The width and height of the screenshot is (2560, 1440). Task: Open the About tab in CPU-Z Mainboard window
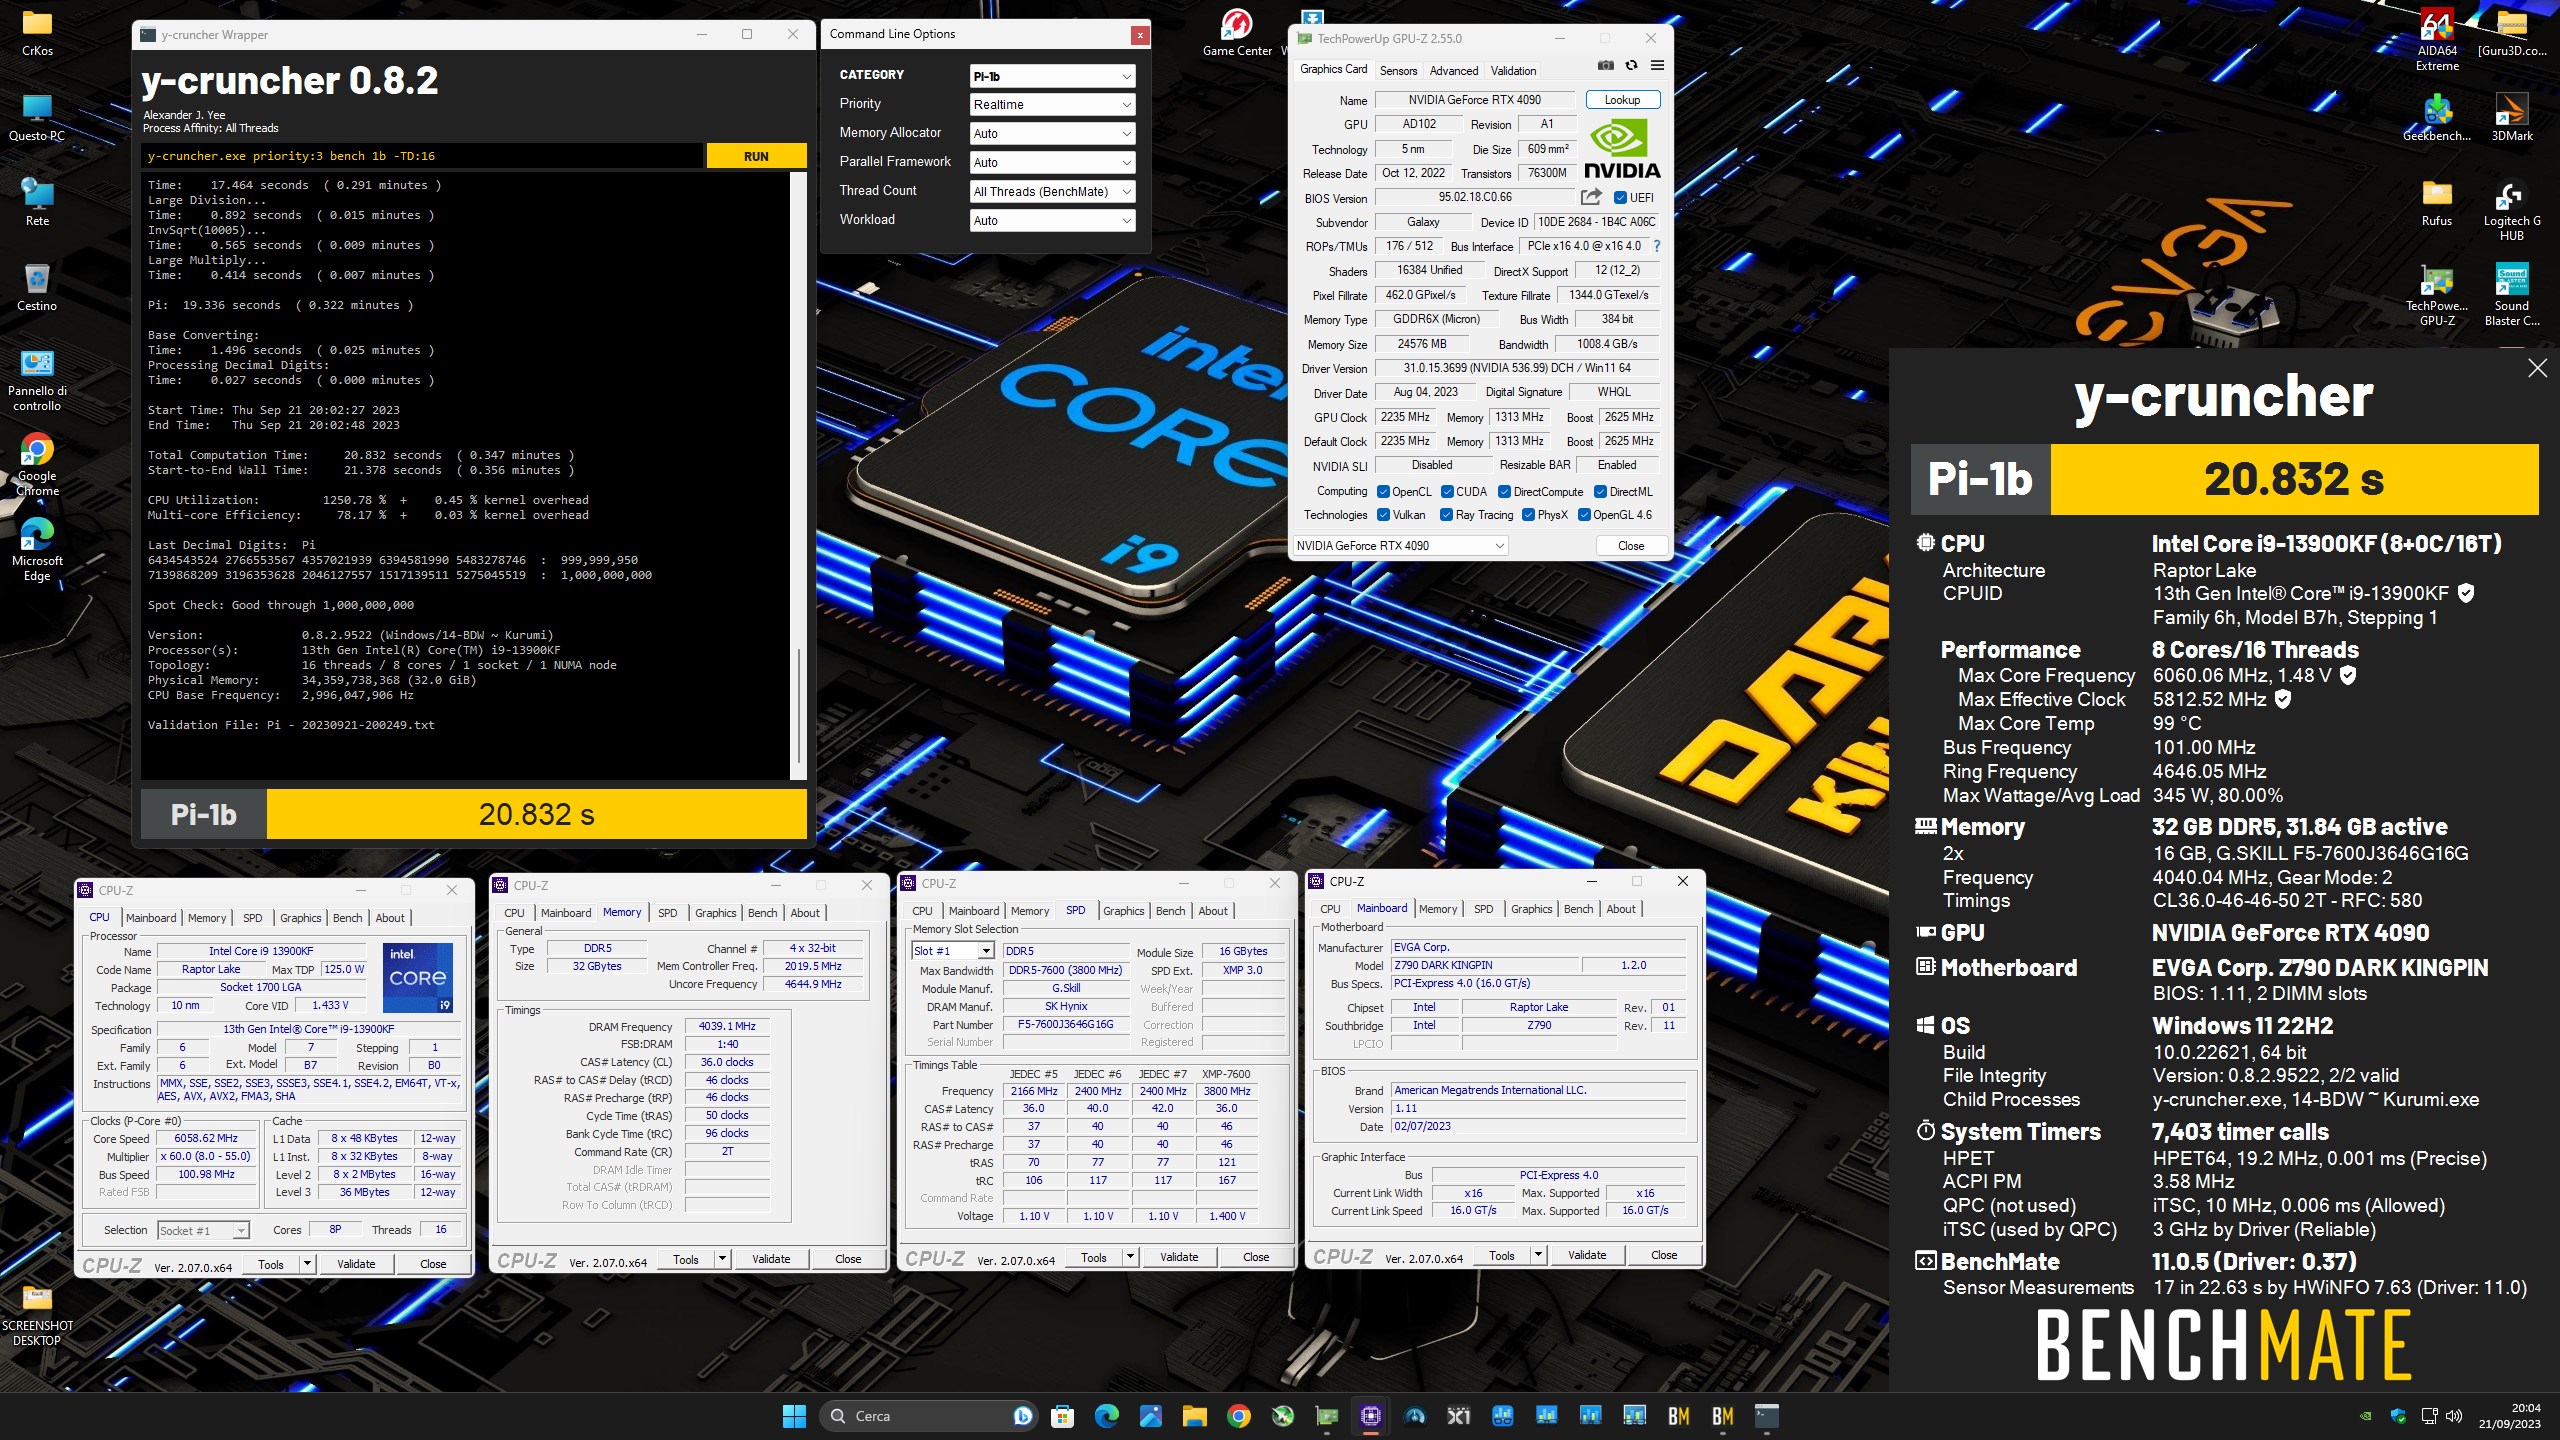(x=1621, y=909)
